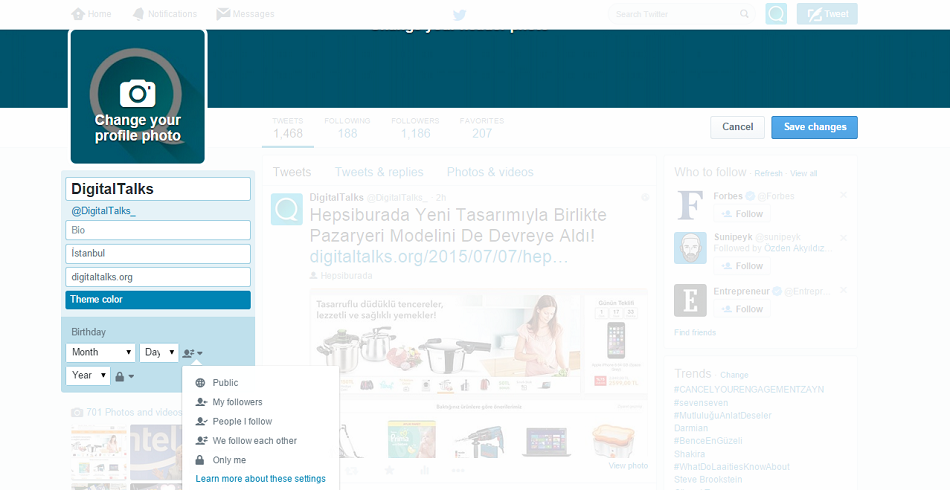Open the Day birthday dropdown
Viewport: 950px width, 490px height.
point(159,352)
